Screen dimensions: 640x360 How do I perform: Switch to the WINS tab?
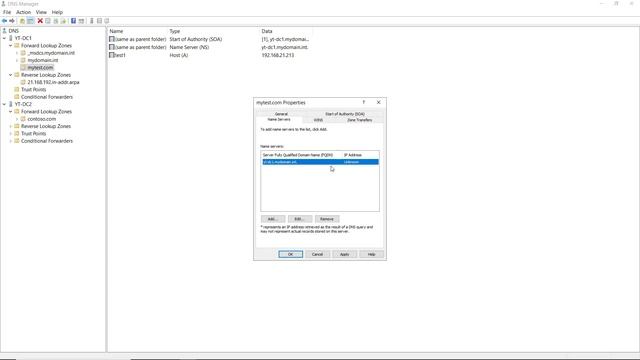click(x=318, y=120)
